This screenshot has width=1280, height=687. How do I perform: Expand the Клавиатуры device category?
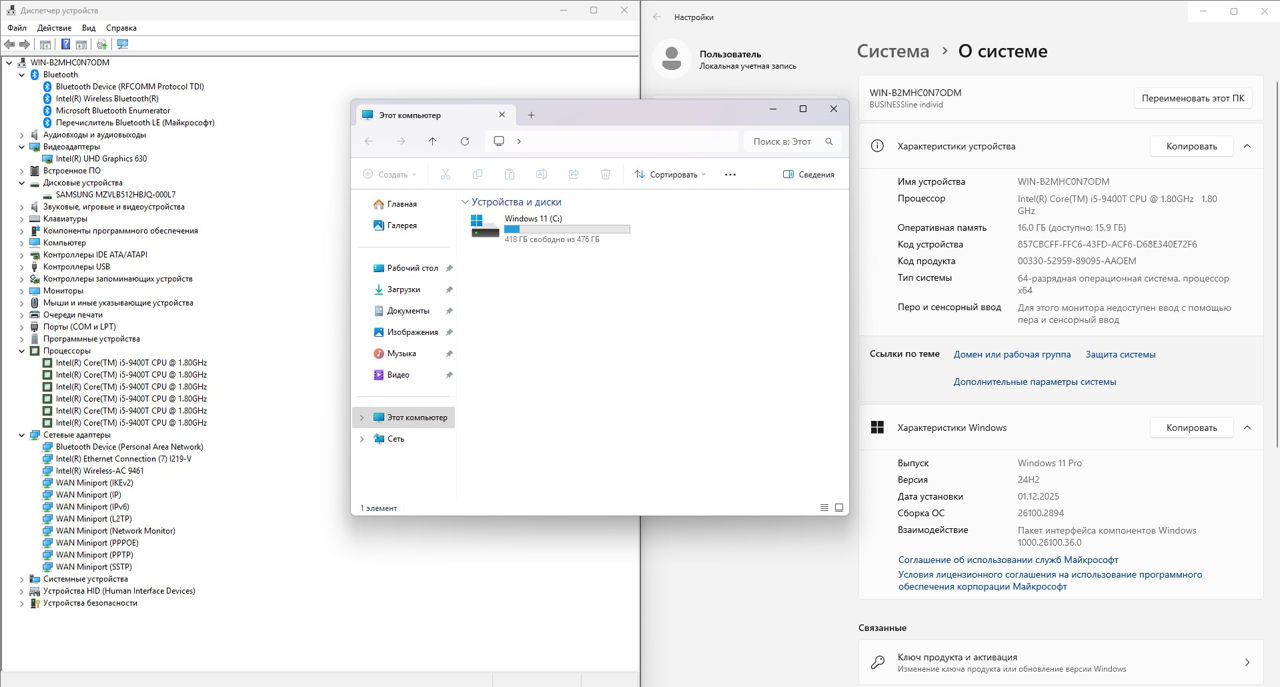(x=22, y=219)
